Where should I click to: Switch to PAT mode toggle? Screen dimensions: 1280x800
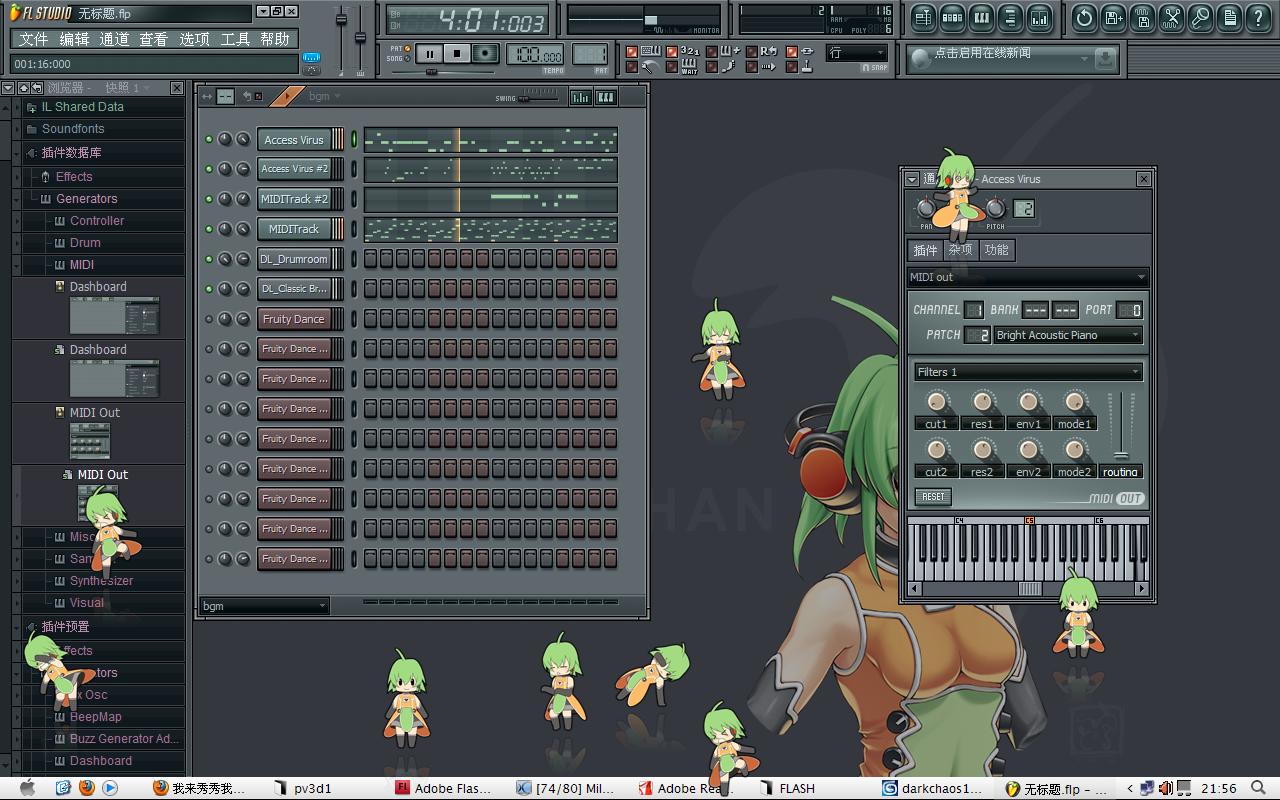click(x=409, y=48)
